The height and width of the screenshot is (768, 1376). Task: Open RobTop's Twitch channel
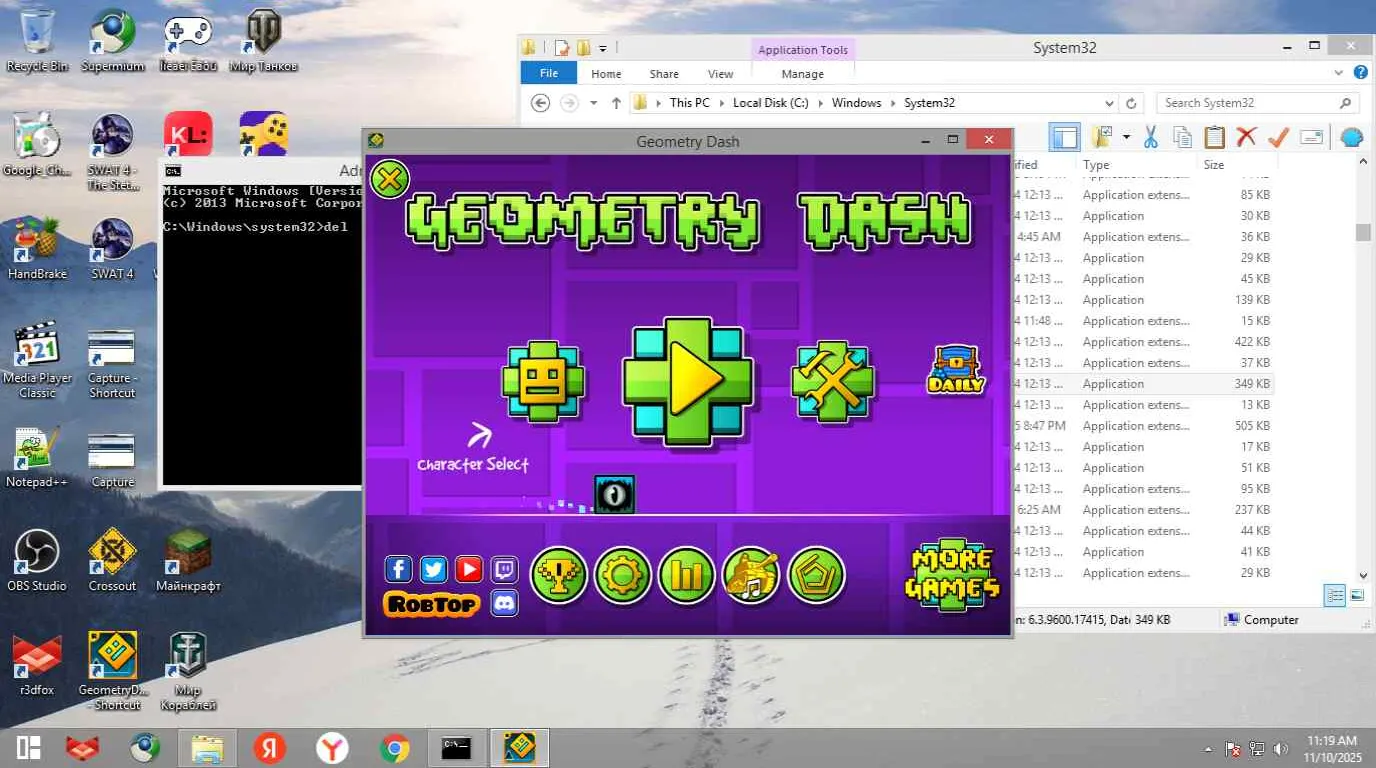tap(504, 569)
